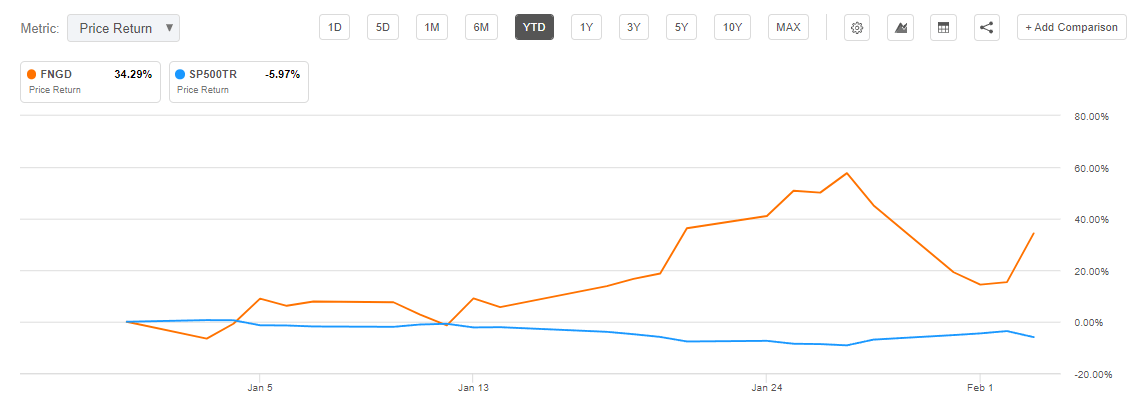Click the rightmost point of the SP500TR line
The width and height of the screenshot is (1147, 409).
(x=1033, y=337)
